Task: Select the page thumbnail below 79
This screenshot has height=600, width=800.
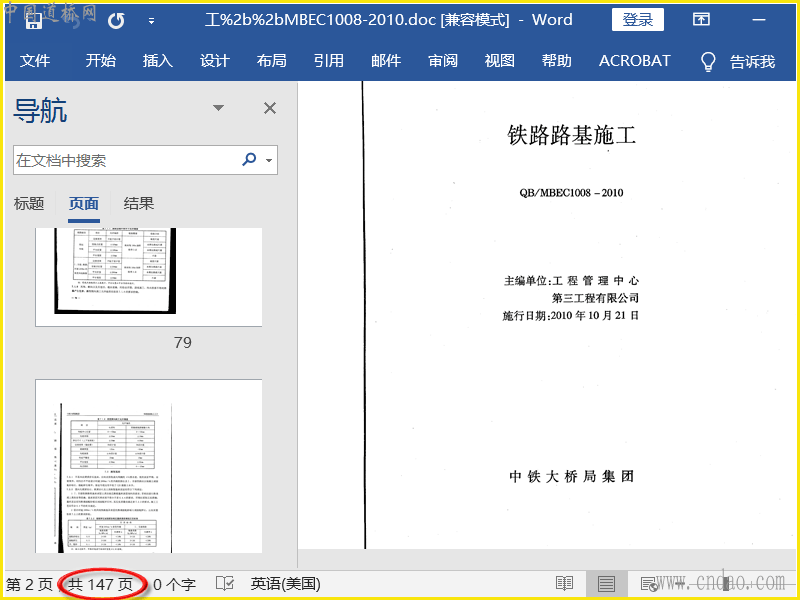Action: pyautogui.click(x=148, y=466)
